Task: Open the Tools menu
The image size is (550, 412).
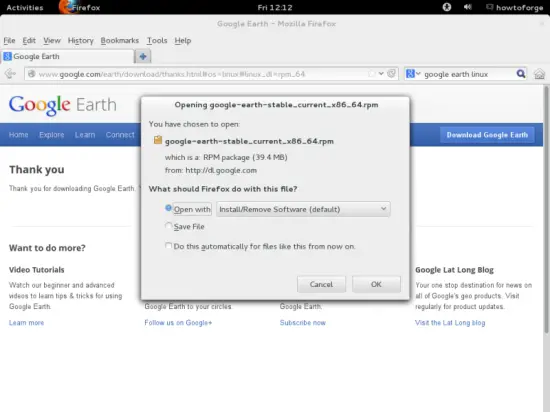Action: pyautogui.click(x=157, y=41)
